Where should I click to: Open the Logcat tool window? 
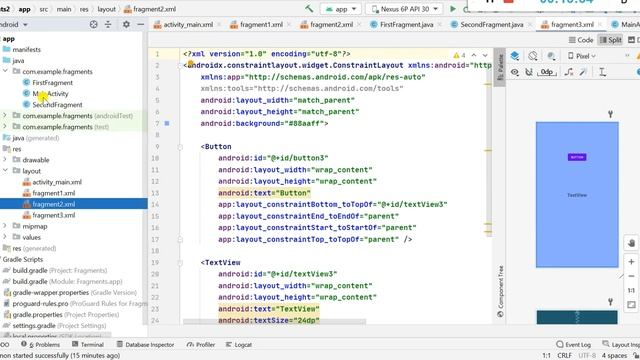tap(239, 344)
